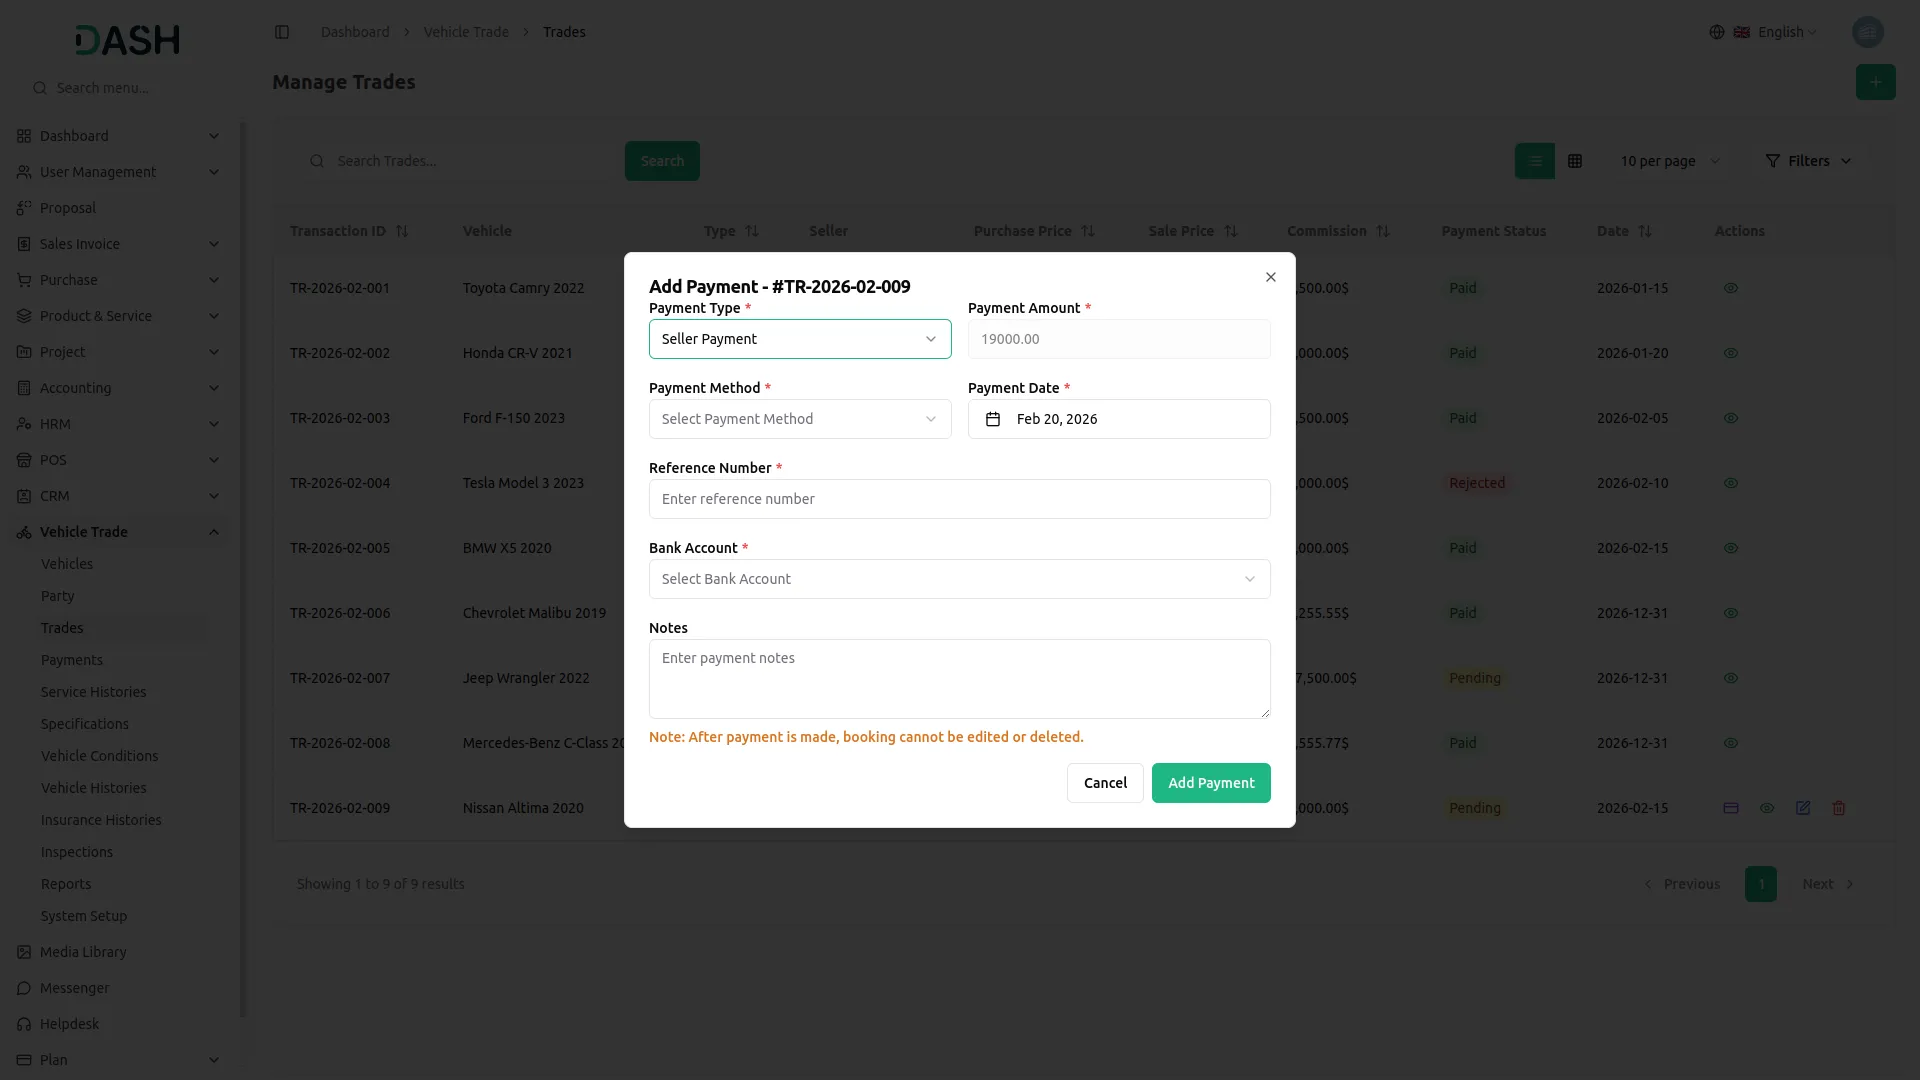Click the edit icon for Nissan Altima row
1920x1080 pixels.
1803,808
